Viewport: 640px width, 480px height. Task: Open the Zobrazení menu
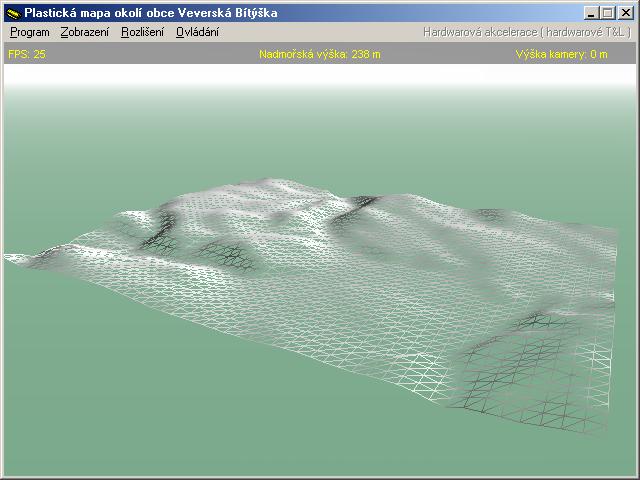point(85,32)
